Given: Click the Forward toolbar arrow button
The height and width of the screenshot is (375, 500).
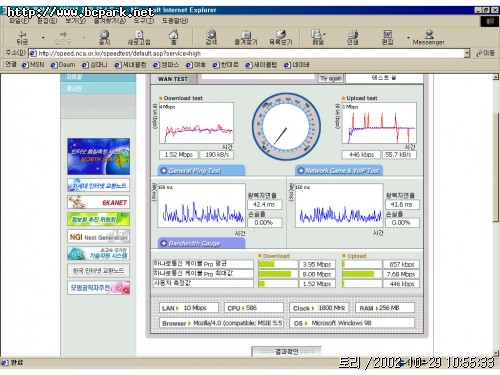Looking at the screenshot, I should tap(63, 38).
